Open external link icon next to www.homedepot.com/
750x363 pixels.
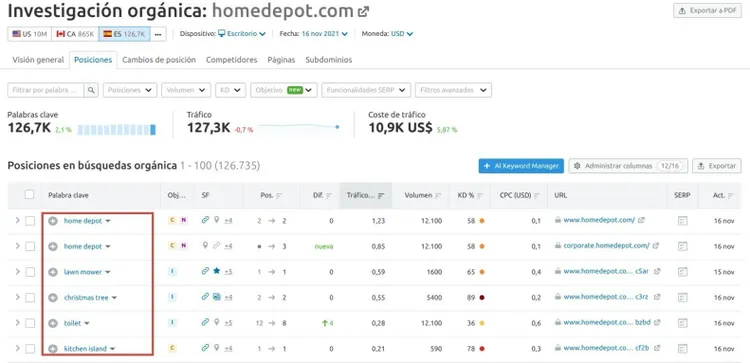[x=641, y=220]
